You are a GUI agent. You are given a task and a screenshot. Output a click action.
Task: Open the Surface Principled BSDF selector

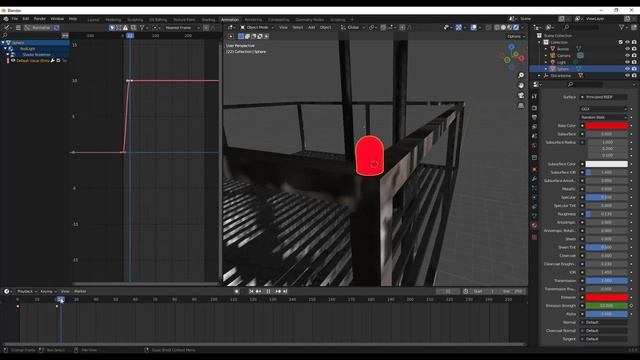[604, 97]
